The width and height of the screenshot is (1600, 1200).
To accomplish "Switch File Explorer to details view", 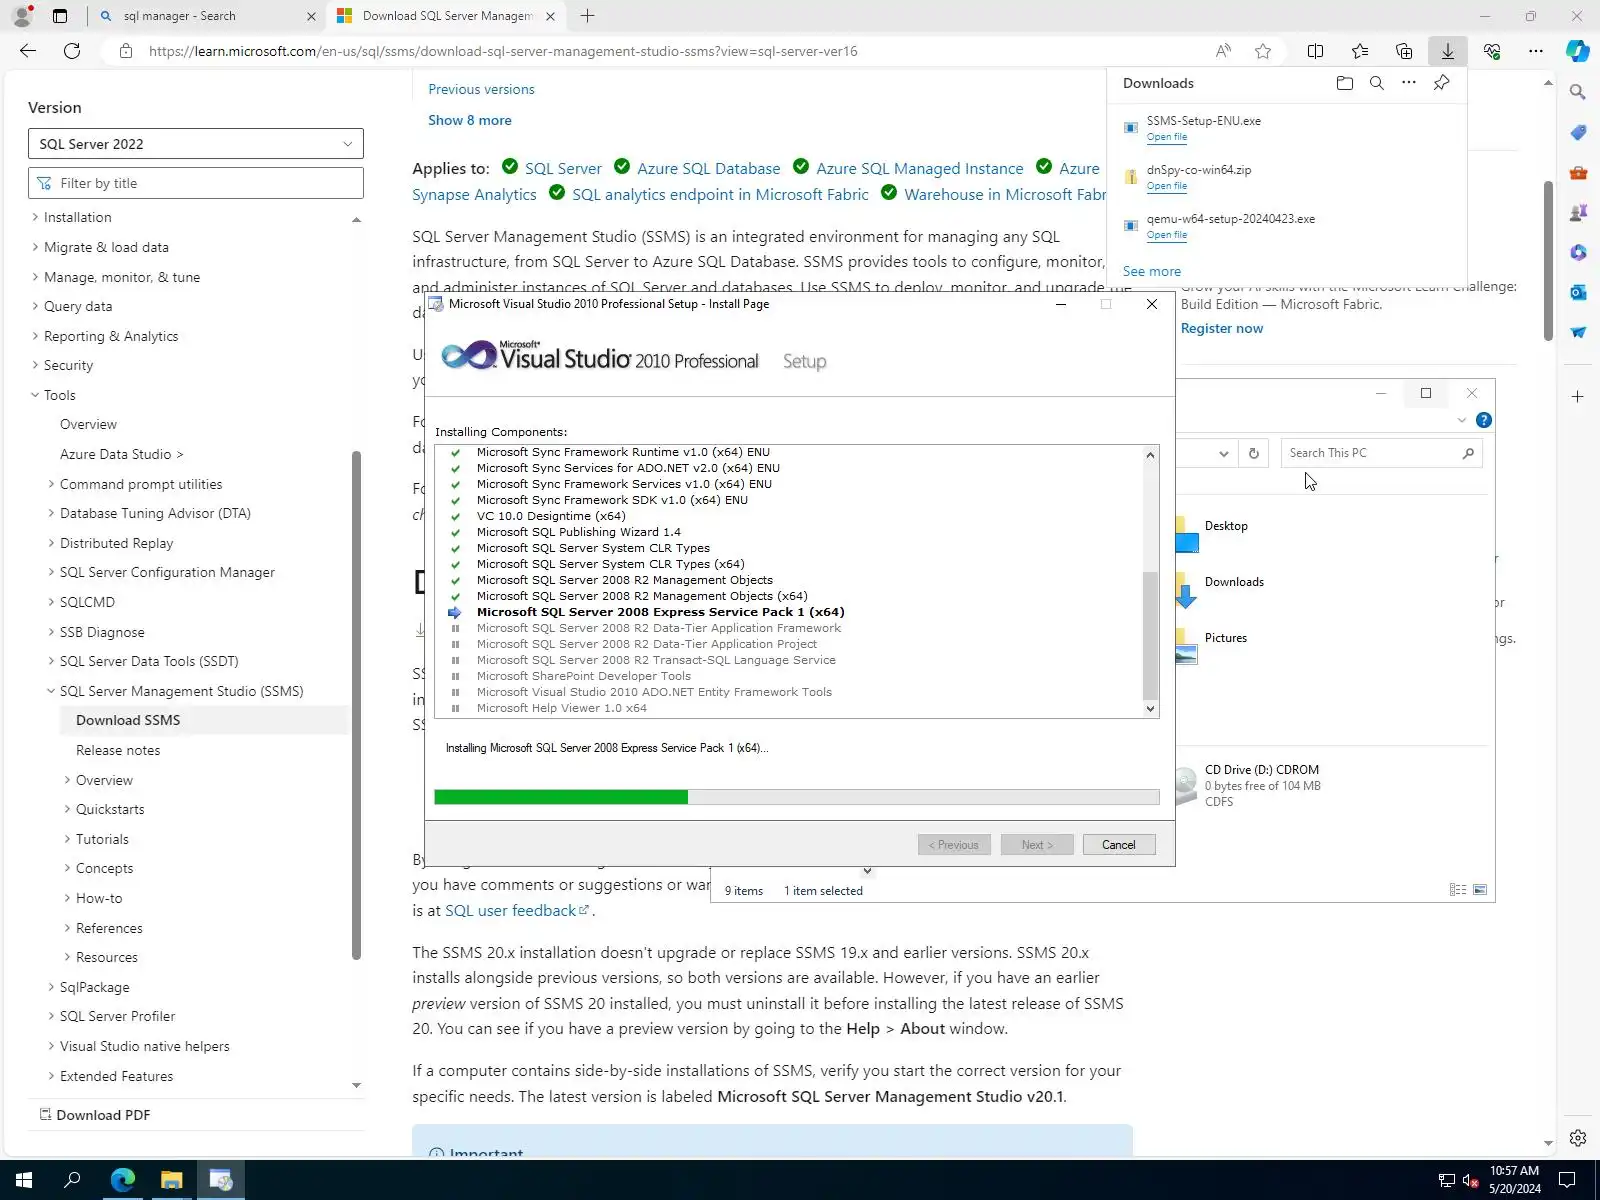I will point(1458,890).
